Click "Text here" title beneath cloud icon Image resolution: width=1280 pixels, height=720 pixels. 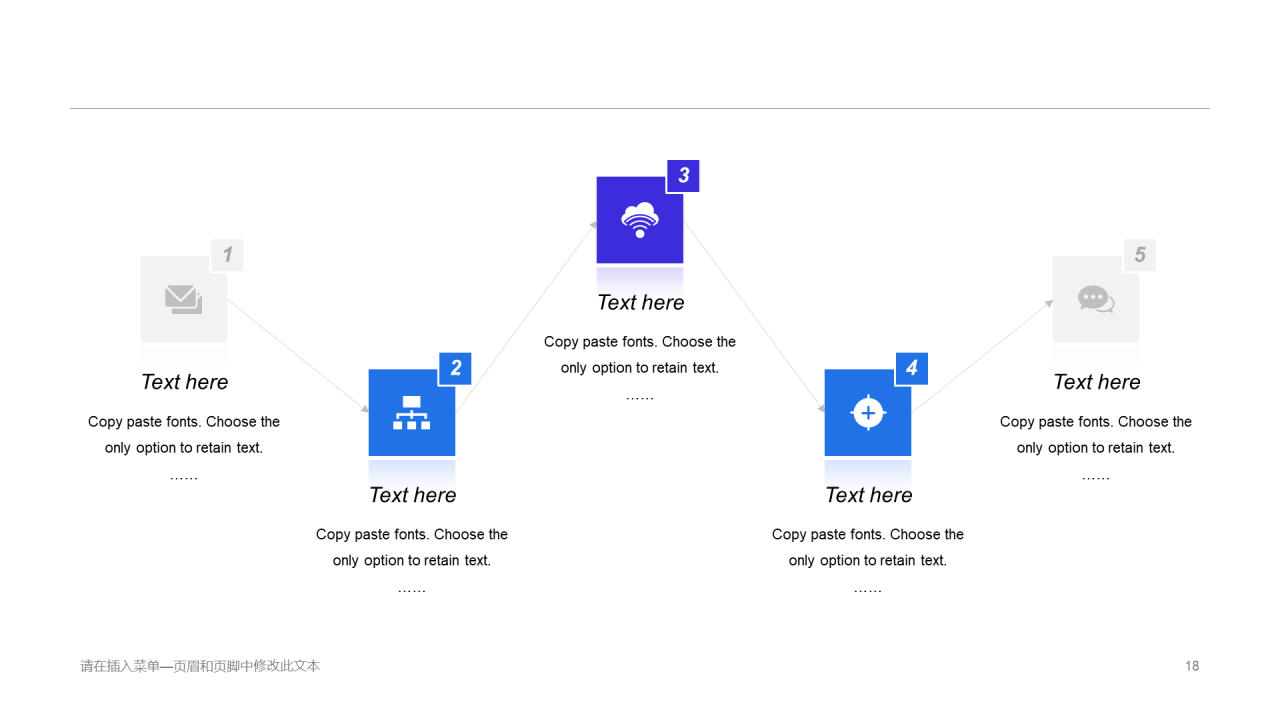pos(640,303)
